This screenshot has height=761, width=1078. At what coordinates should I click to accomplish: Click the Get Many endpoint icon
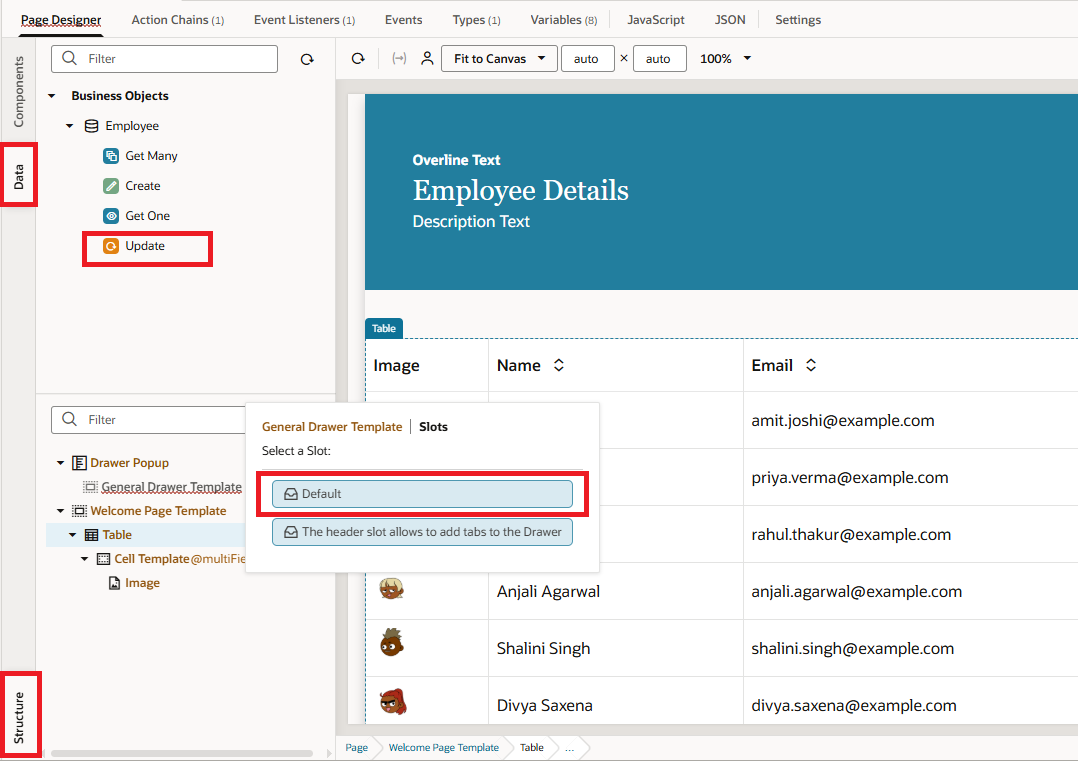point(111,156)
